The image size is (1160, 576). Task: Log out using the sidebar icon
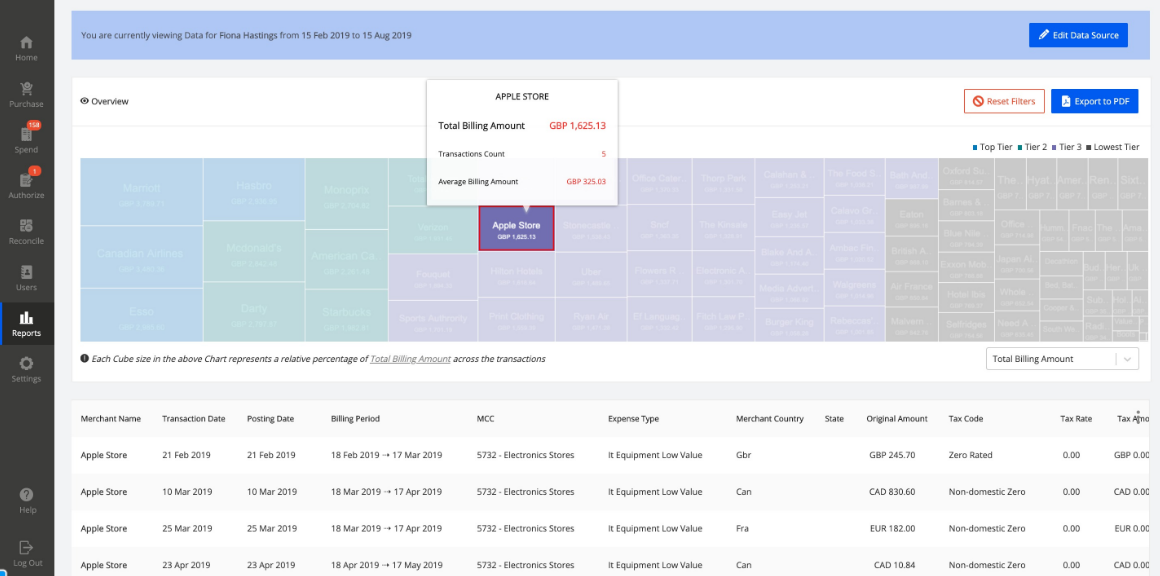(27, 554)
